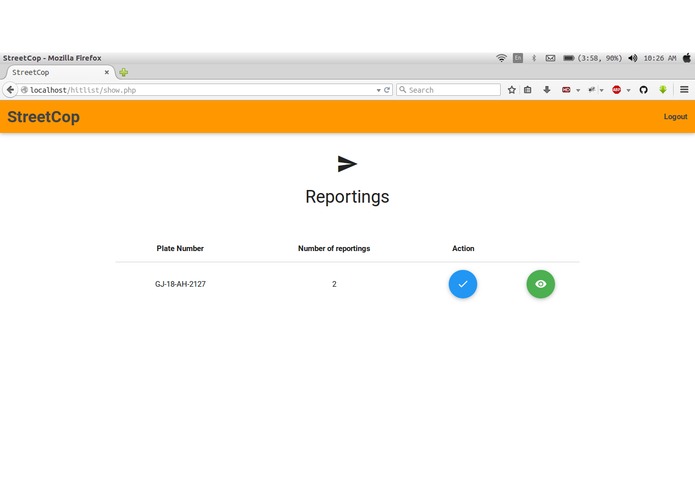Image resolution: width=695 pixels, height=494 pixels.
Task: Click the red extension toolbar icon
Action: pos(566,90)
